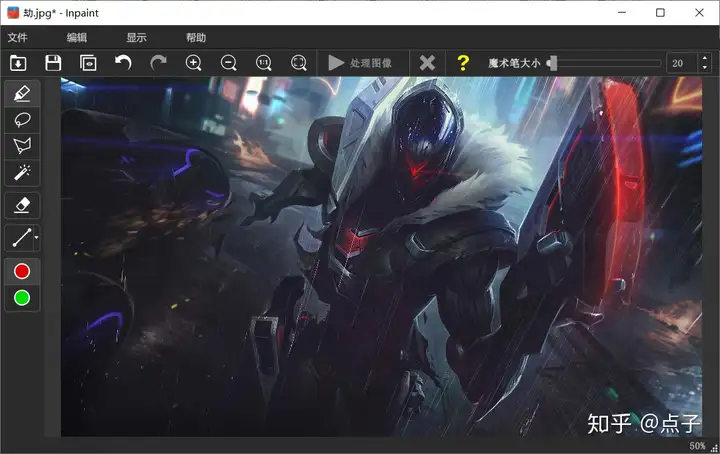
Task: Zoom out with the minus magnifier
Action: coord(228,62)
